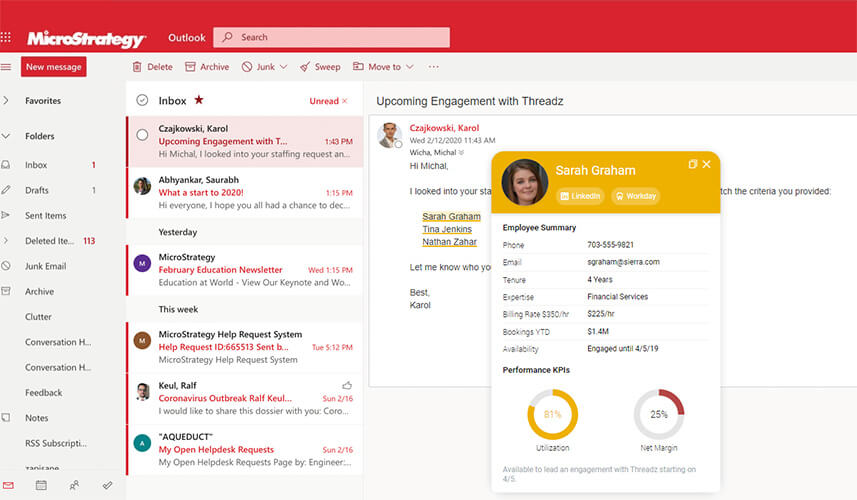The height and width of the screenshot is (500, 857).
Task: Click the thumbs-up icon on Keul email
Action: (347, 384)
